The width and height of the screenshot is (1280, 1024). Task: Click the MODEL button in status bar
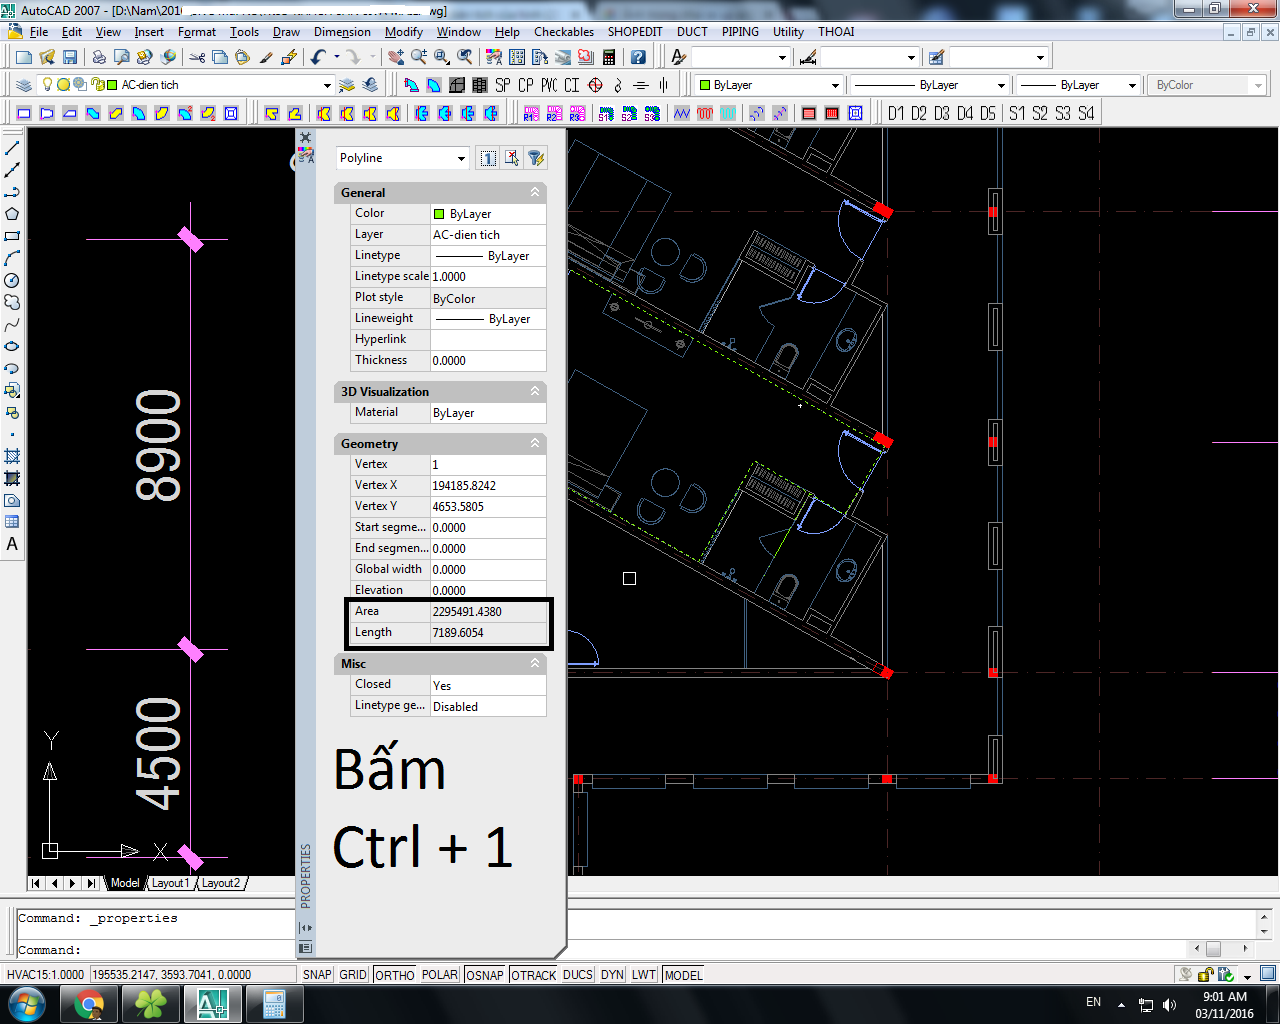coord(683,975)
